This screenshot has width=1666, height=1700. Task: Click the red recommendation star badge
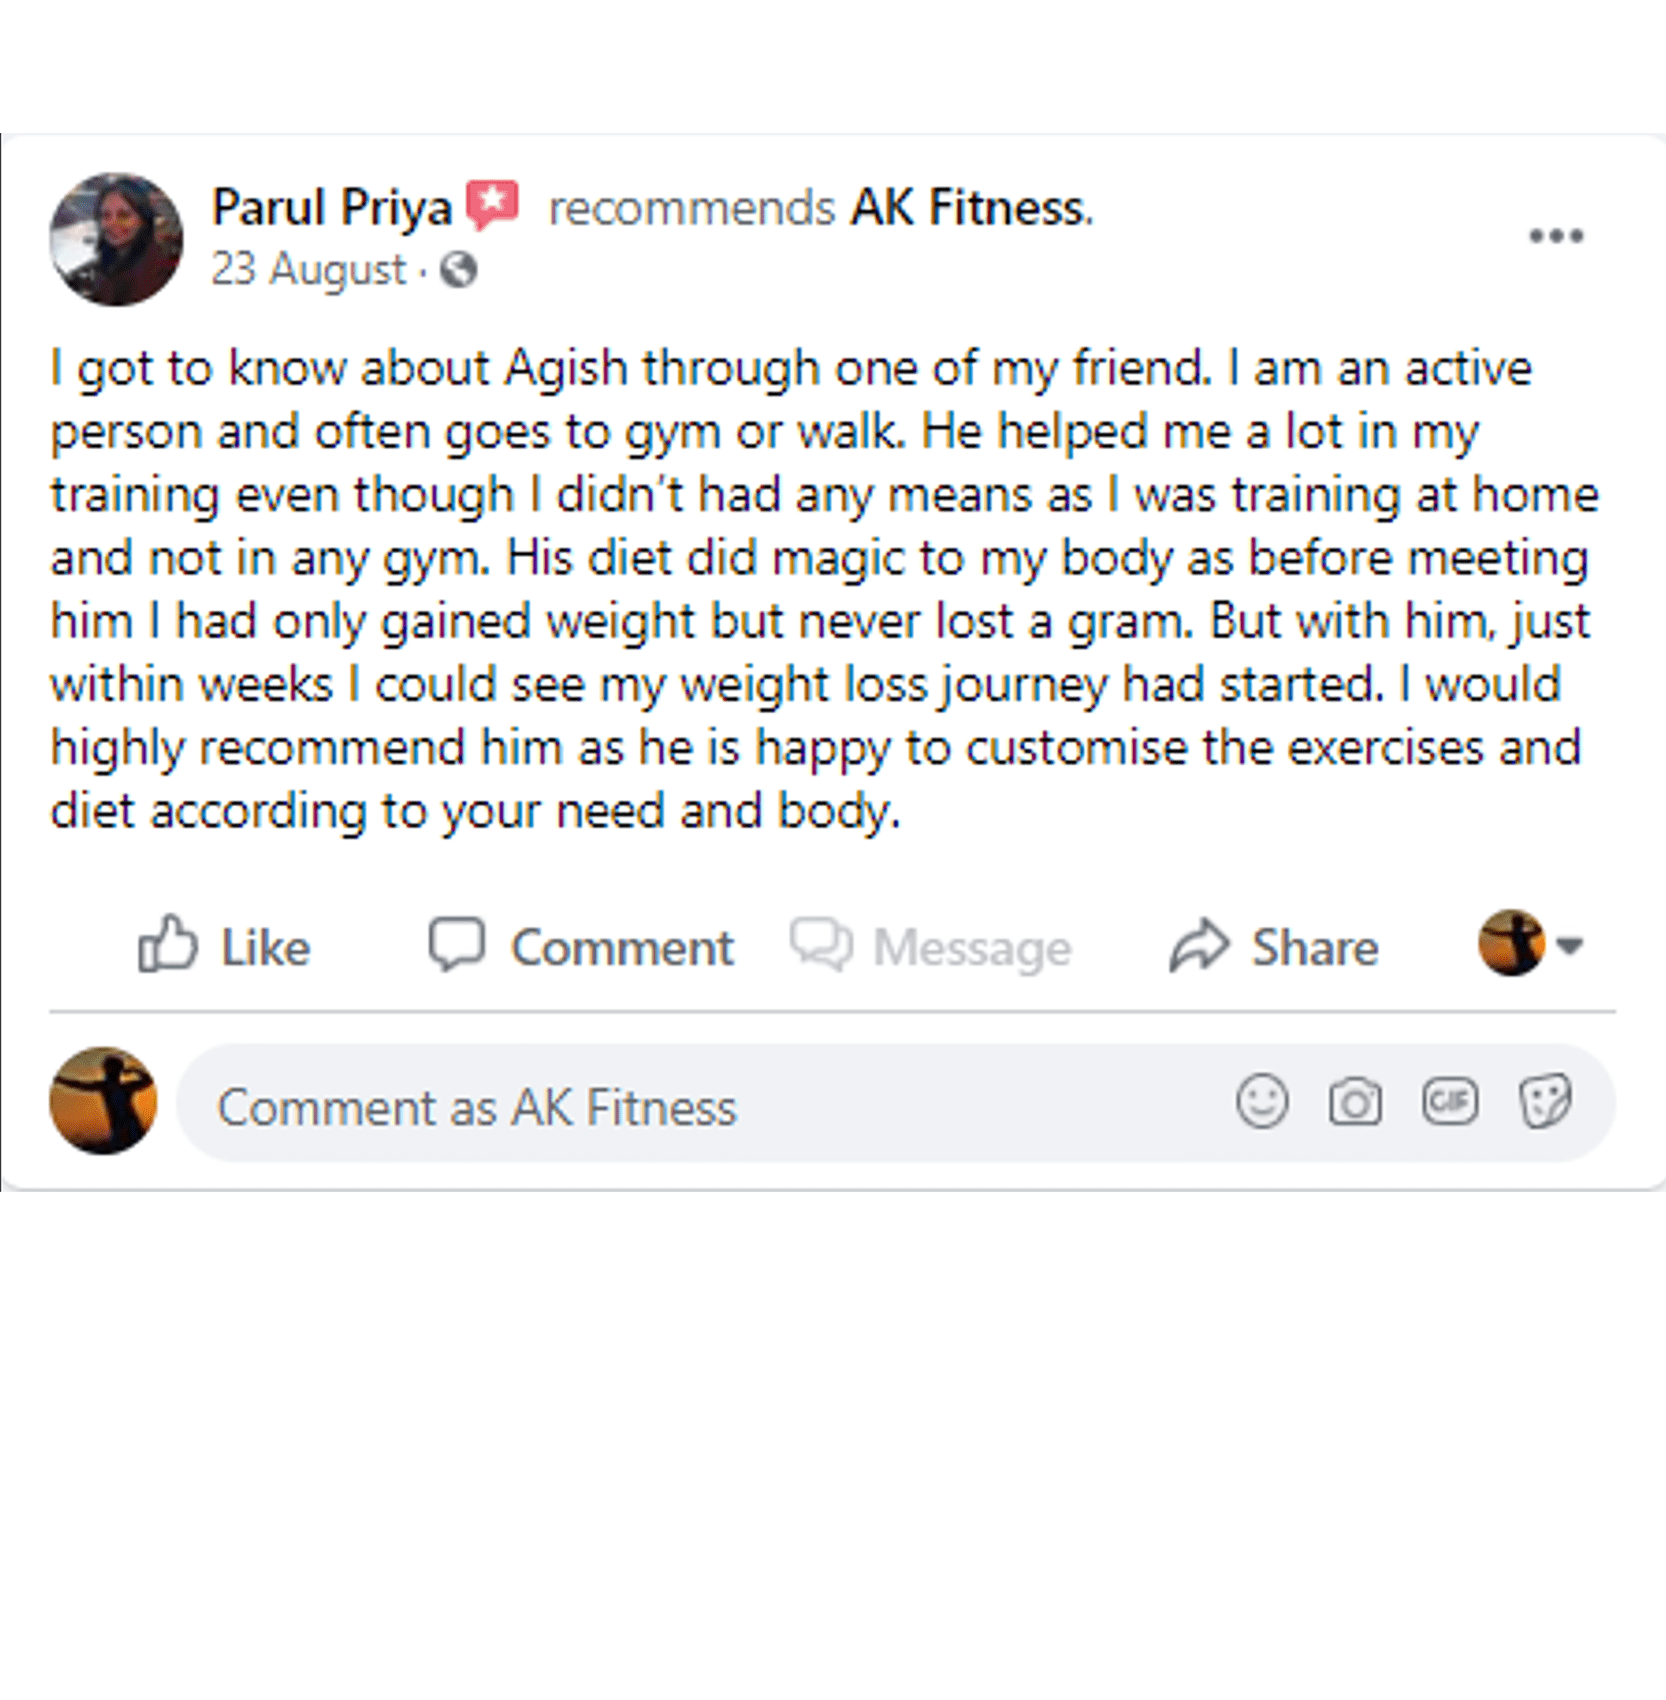[493, 204]
